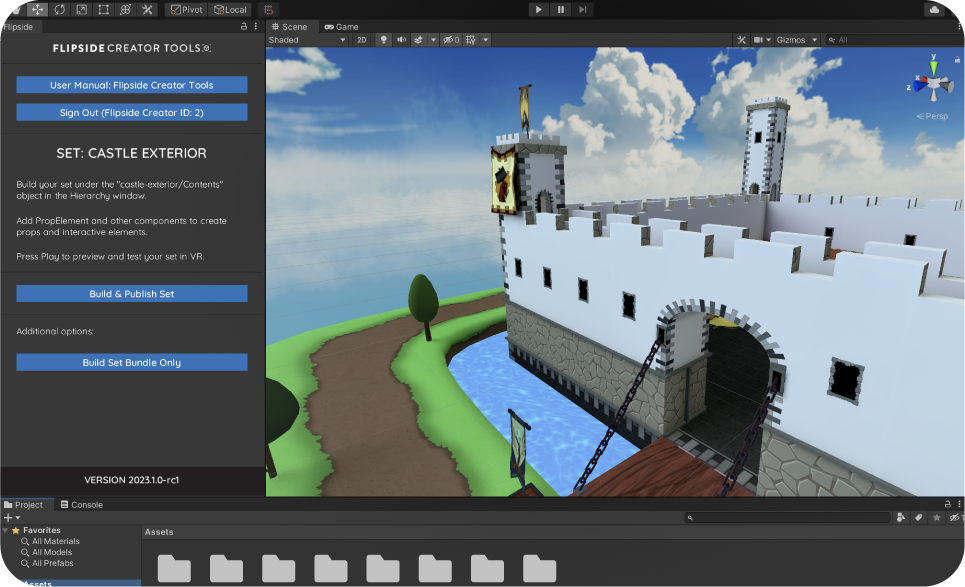Open the cloud services icon
Image resolution: width=965 pixels, height=587 pixels.
tap(935, 9)
